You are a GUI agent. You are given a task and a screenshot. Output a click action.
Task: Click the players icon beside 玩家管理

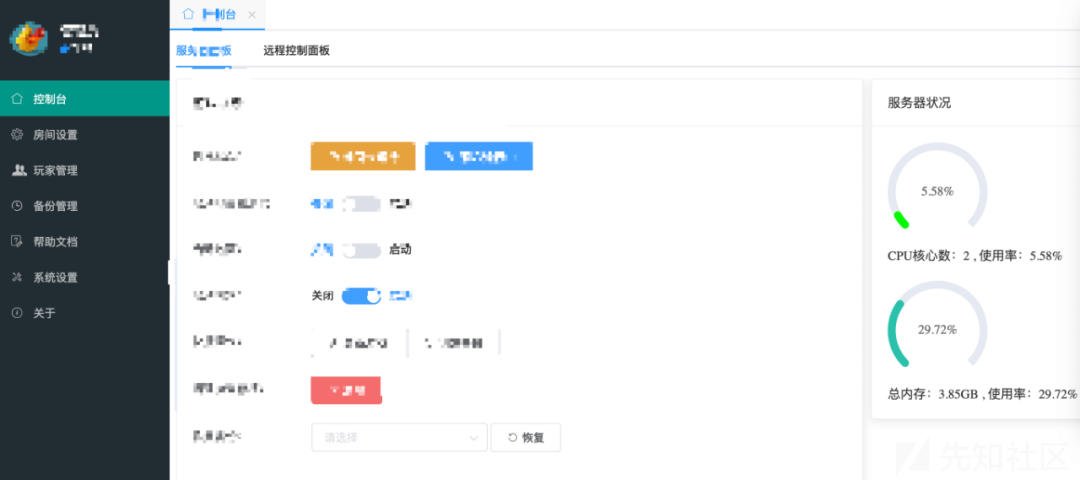pos(19,170)
